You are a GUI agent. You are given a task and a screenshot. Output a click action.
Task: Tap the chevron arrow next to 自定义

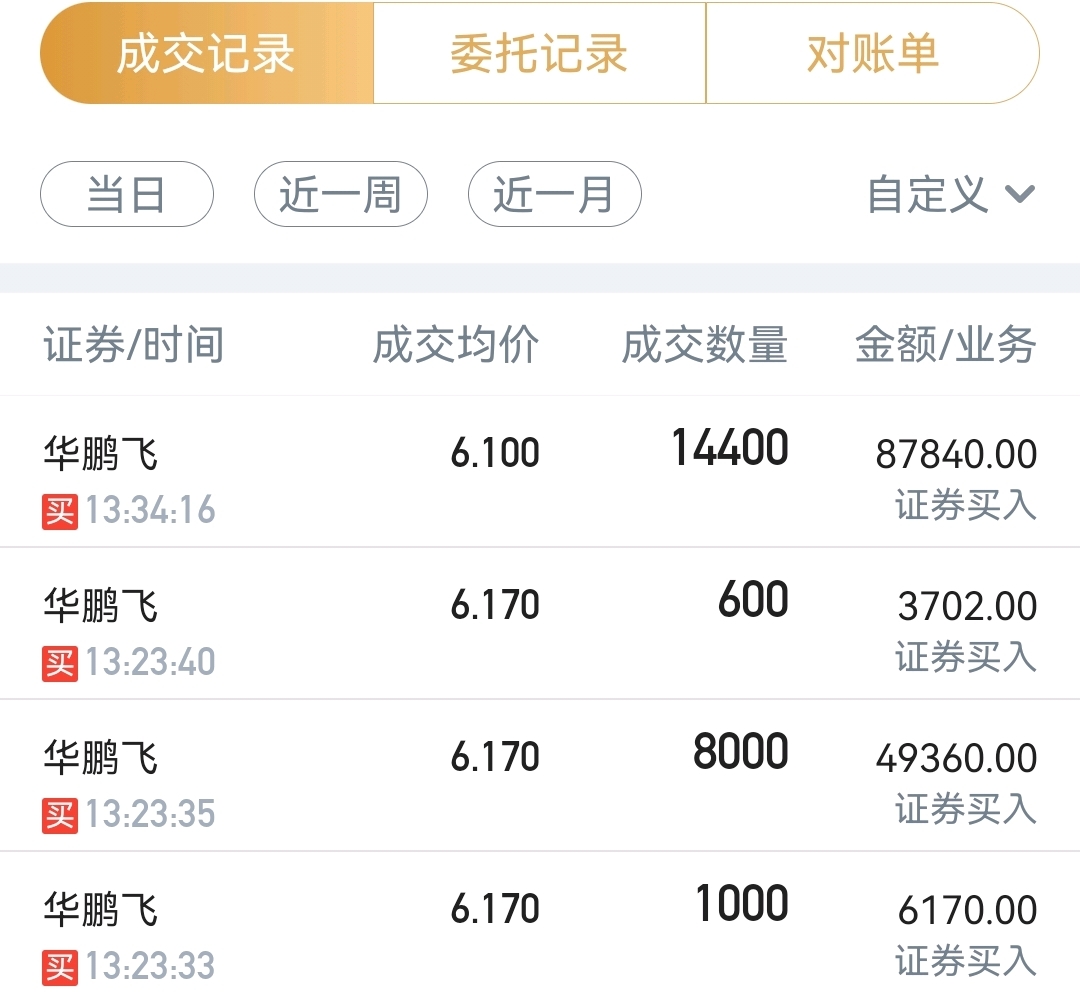(1020, 195)
